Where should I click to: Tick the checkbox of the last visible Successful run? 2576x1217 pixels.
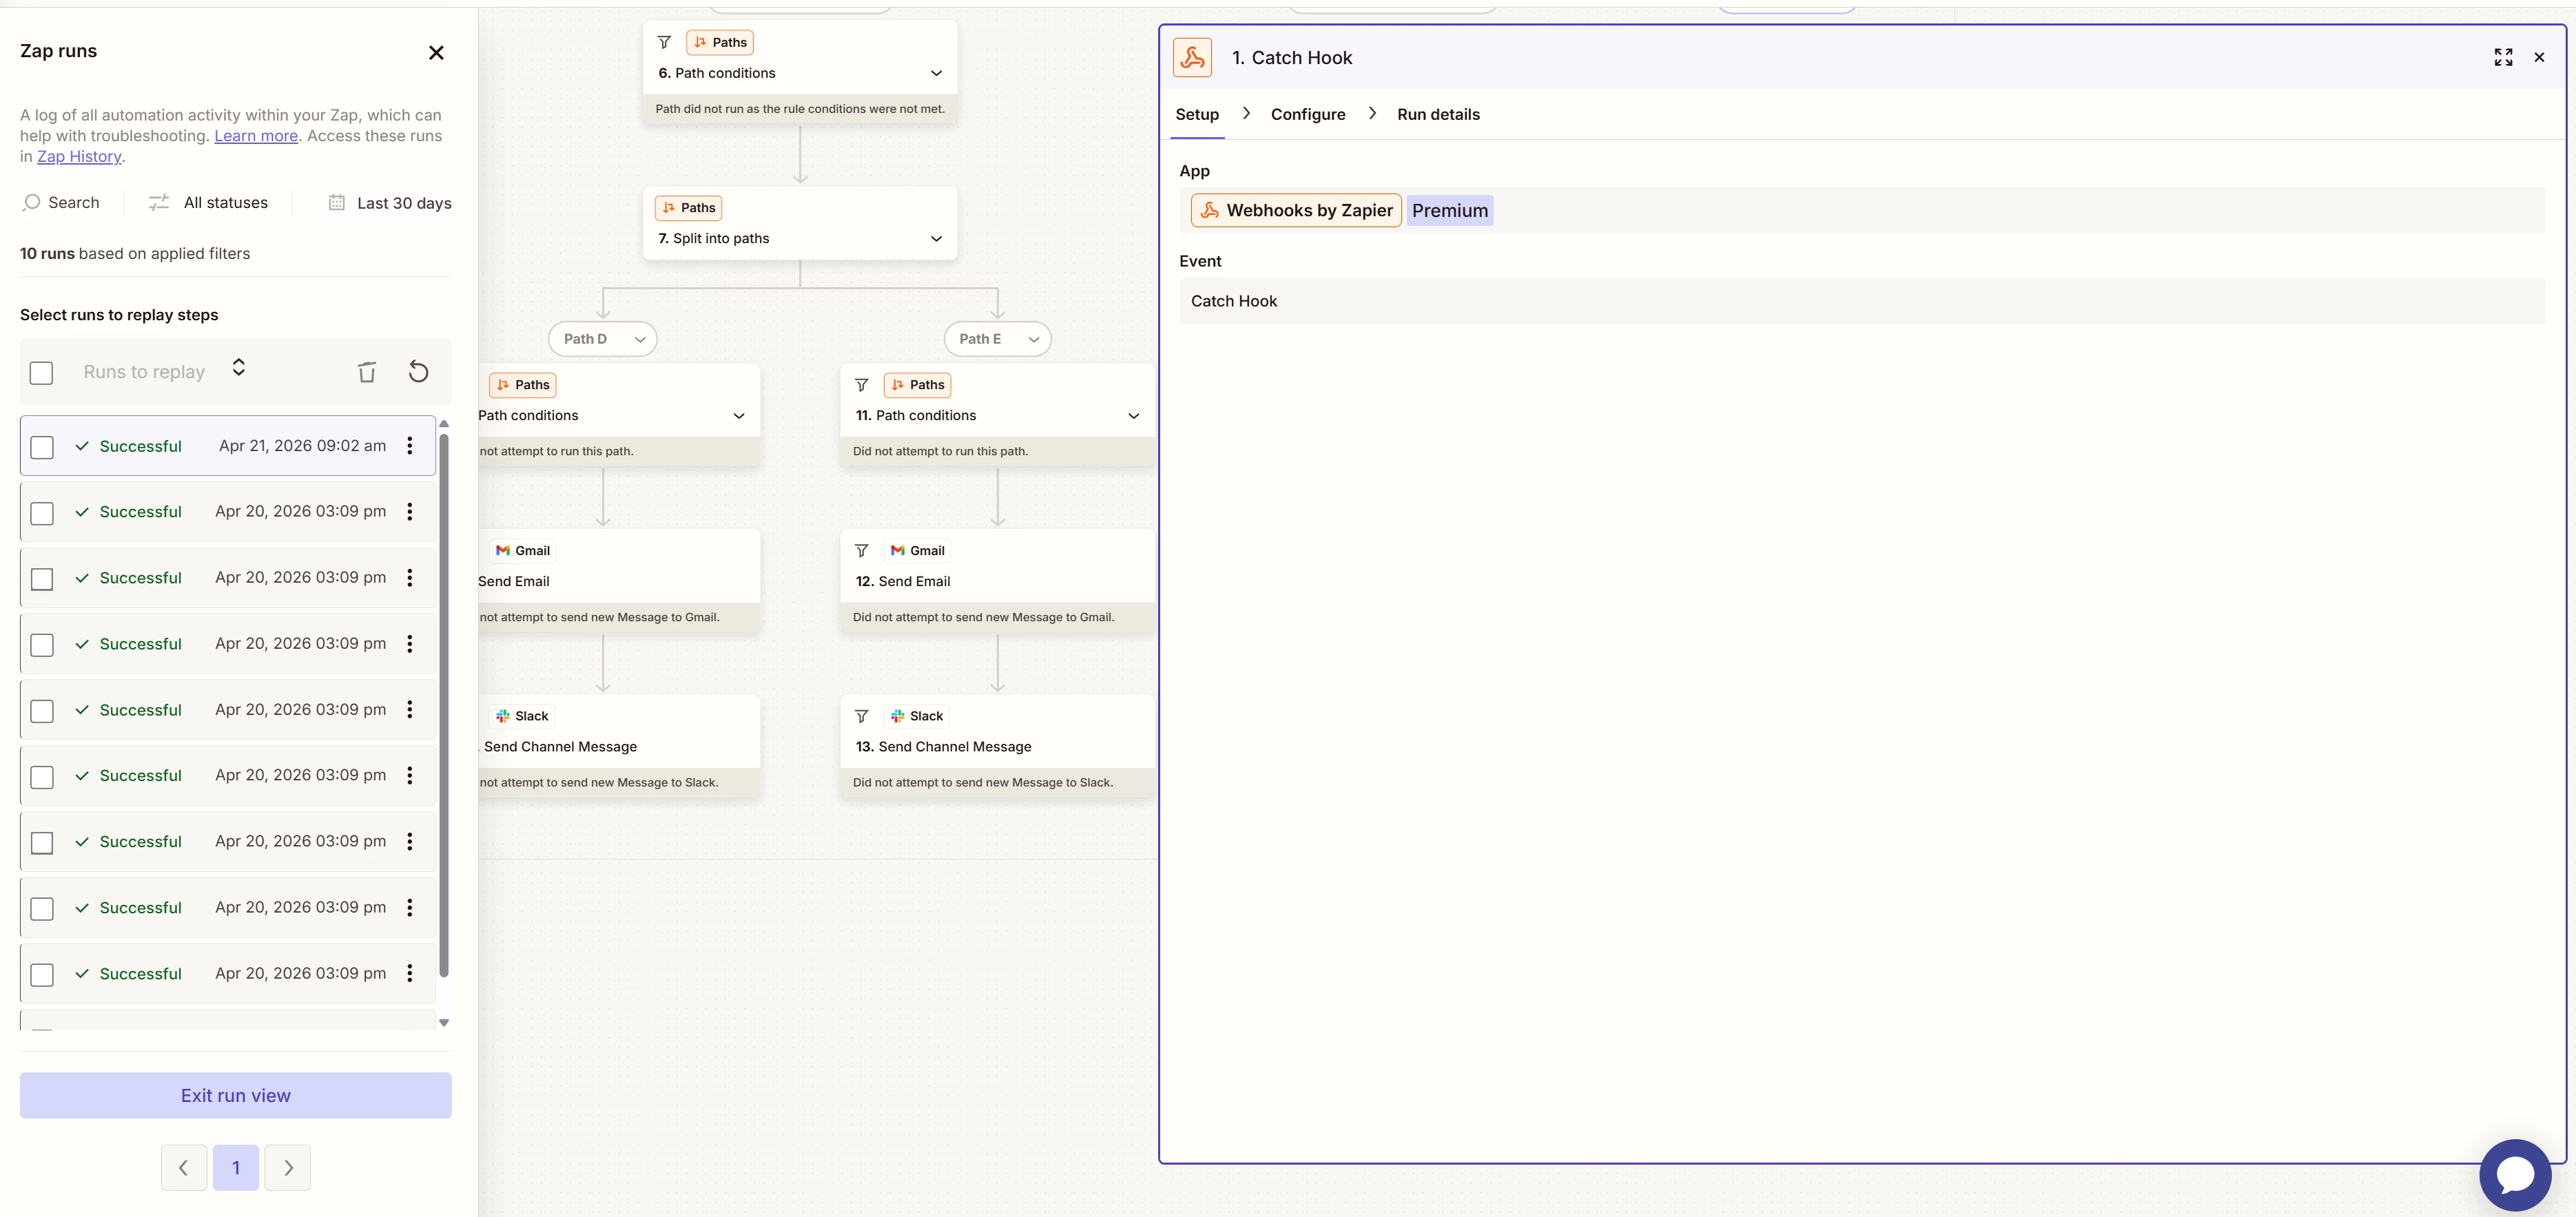click(x=42, y=974)
